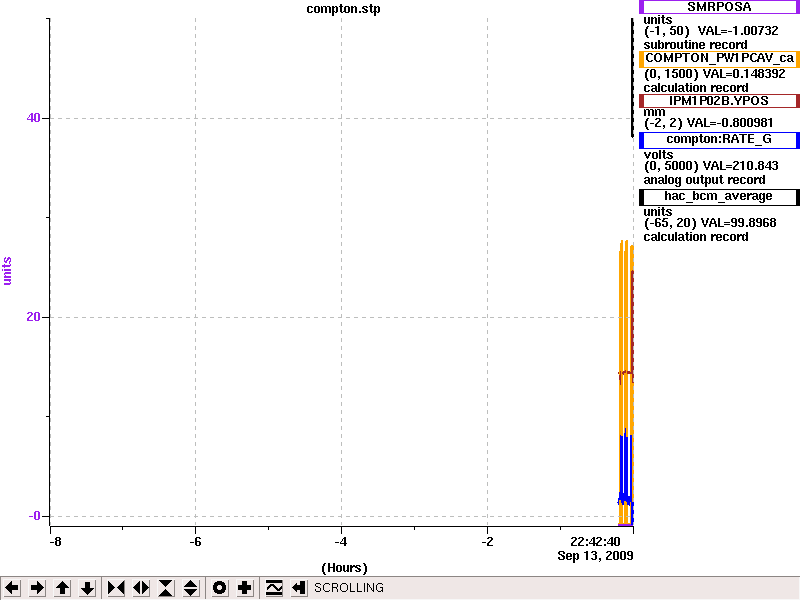Zoom in the value axis (hourglass icon)
This screenshot has height=600, width=800.
166,588
